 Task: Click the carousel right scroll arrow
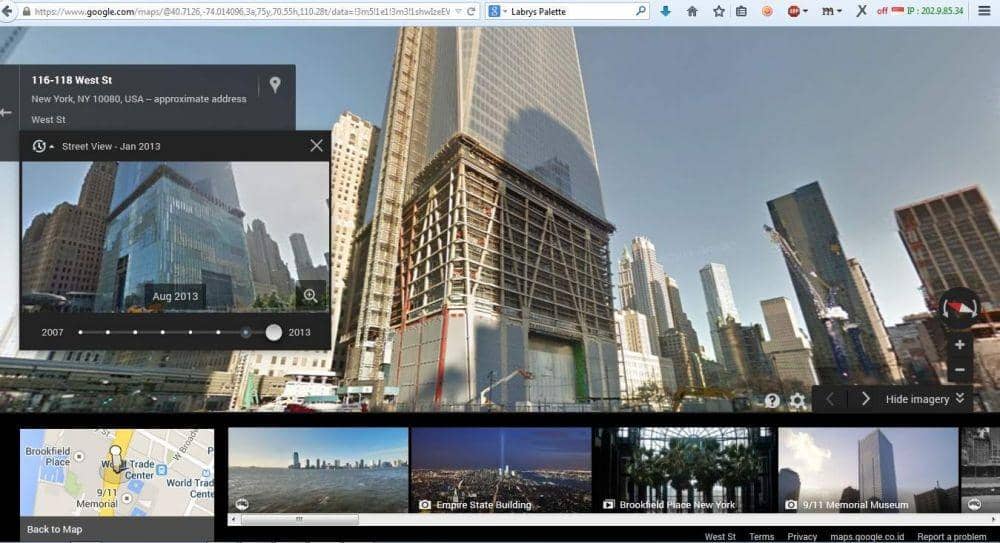994,519
